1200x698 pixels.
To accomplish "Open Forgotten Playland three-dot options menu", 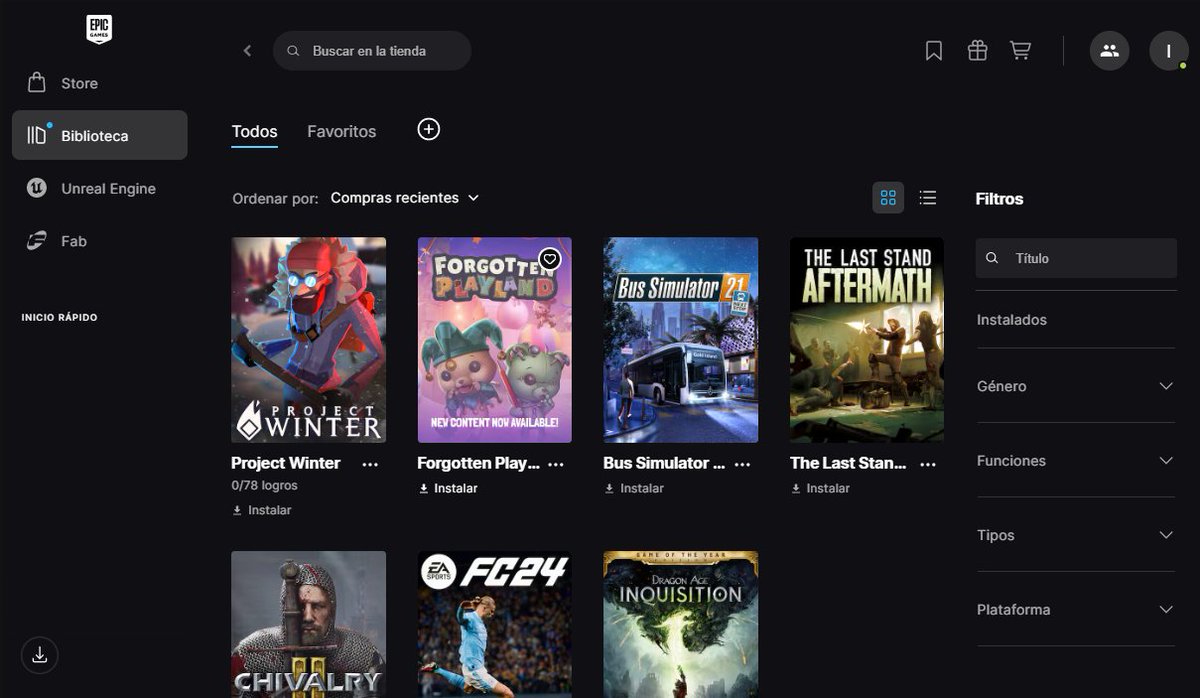I will click(x=556, y=464).
